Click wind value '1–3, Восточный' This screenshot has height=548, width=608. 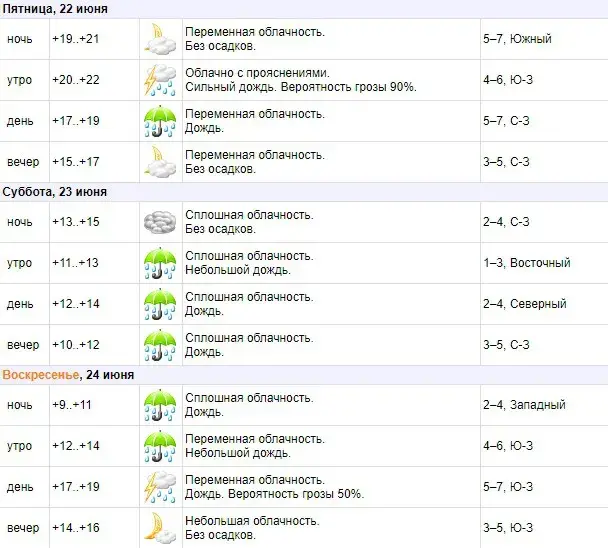[527, 263]
